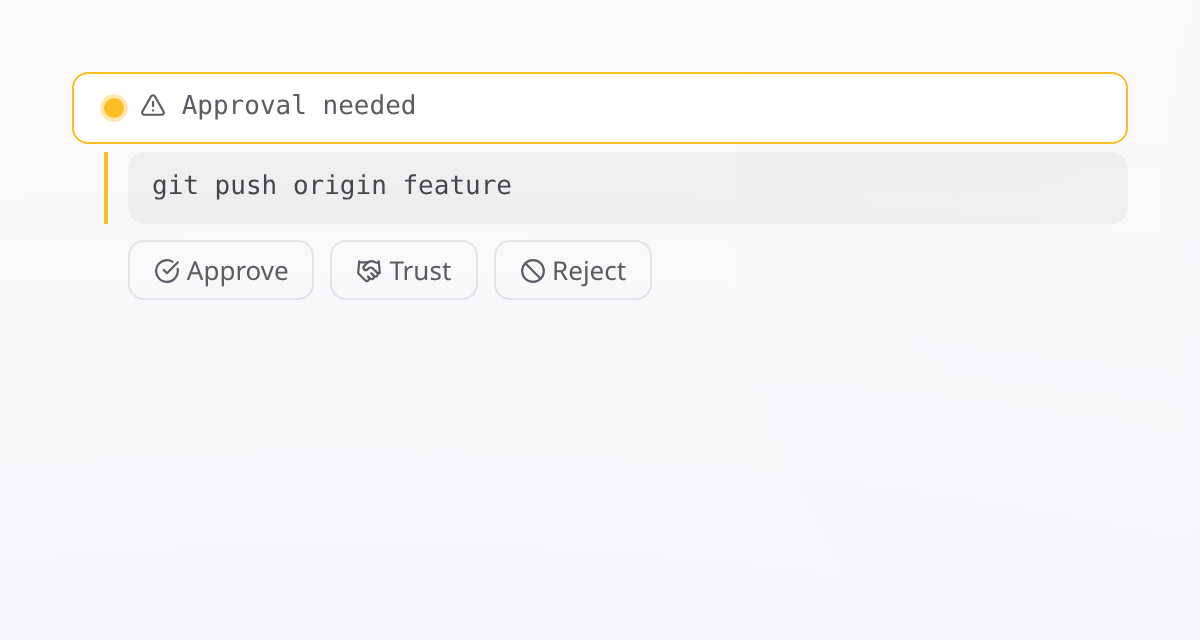Click the word "feature" in the command
The height and width of the screenshot is (640, 1200).
point(457,186)
